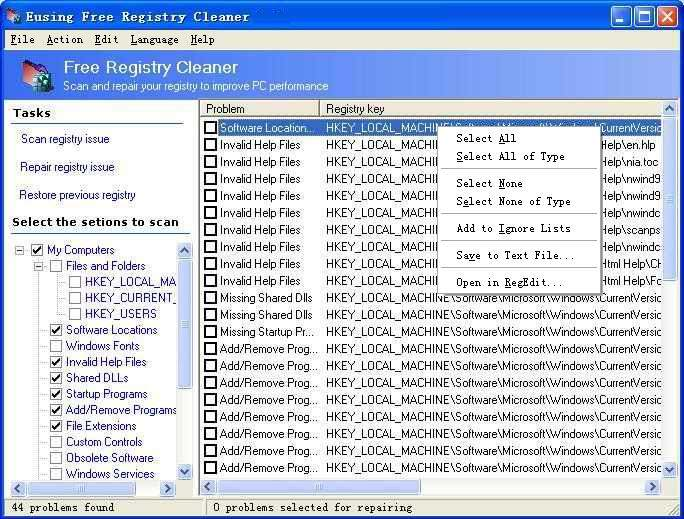Screen dimensions: 684x519
Task: Maximize the Eusing Free Registry Cleaner window
Action: [x=644, y=17]
